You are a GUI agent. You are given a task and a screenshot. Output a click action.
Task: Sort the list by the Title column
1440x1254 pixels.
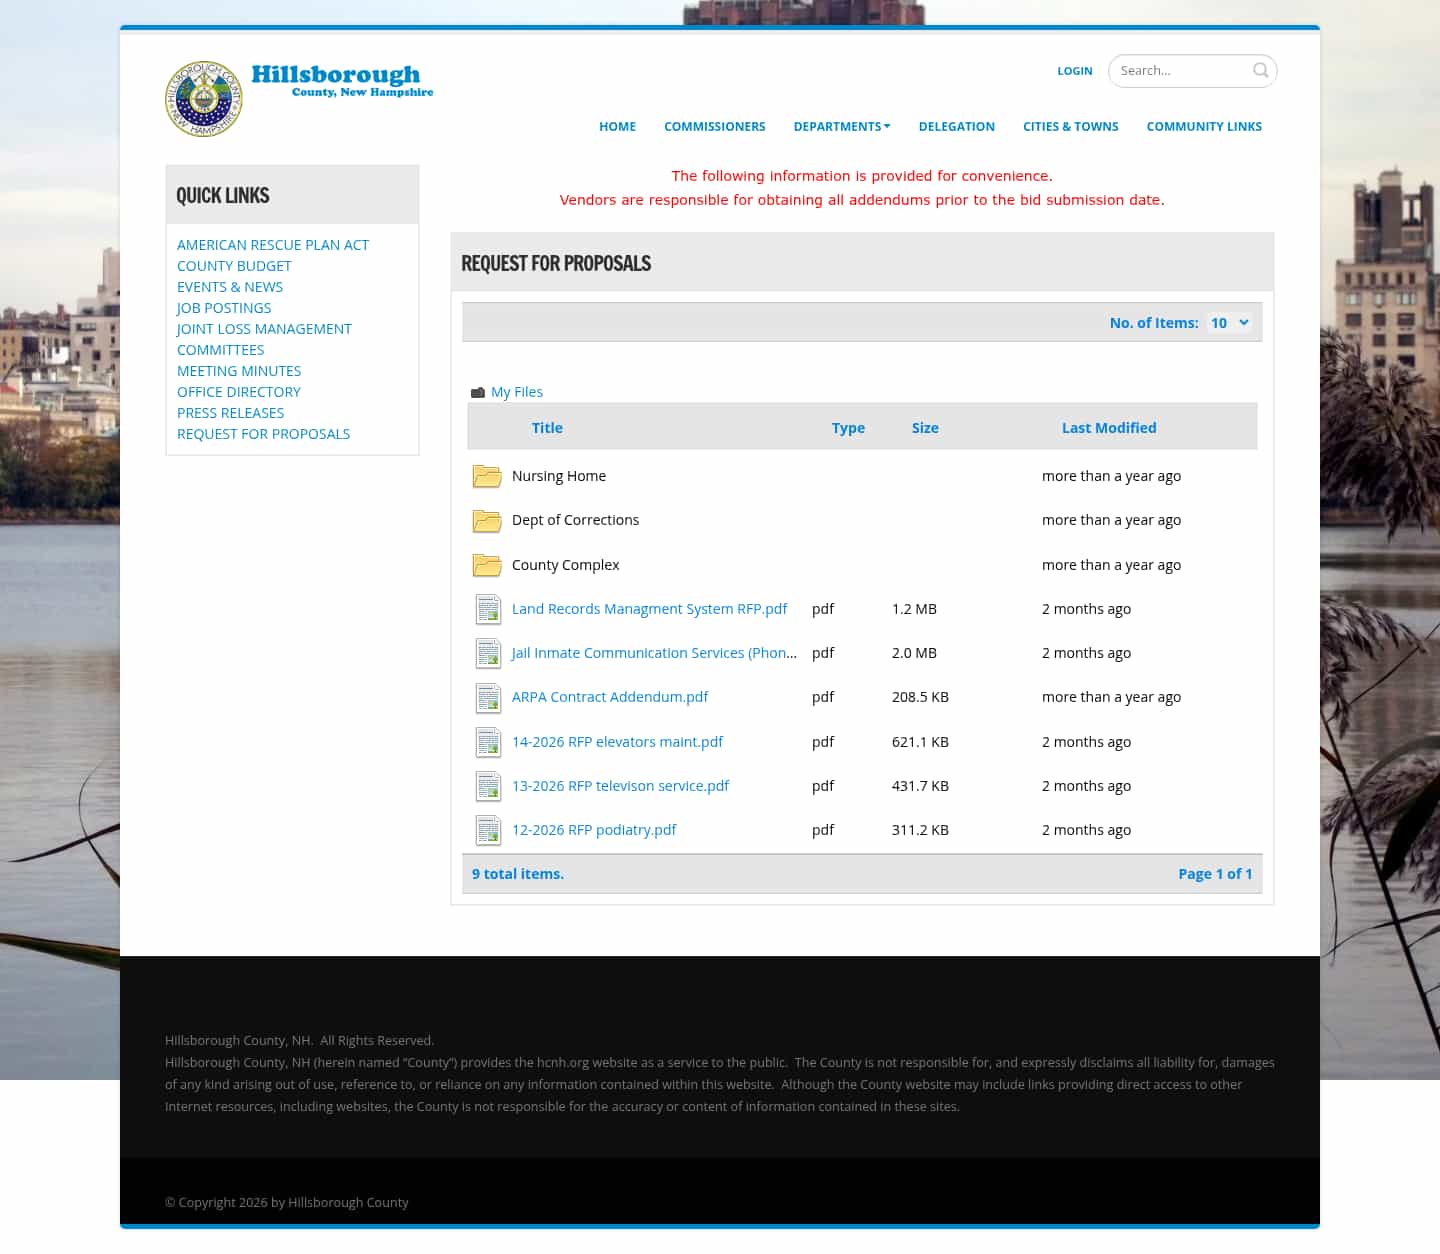(x=547, y=427)
